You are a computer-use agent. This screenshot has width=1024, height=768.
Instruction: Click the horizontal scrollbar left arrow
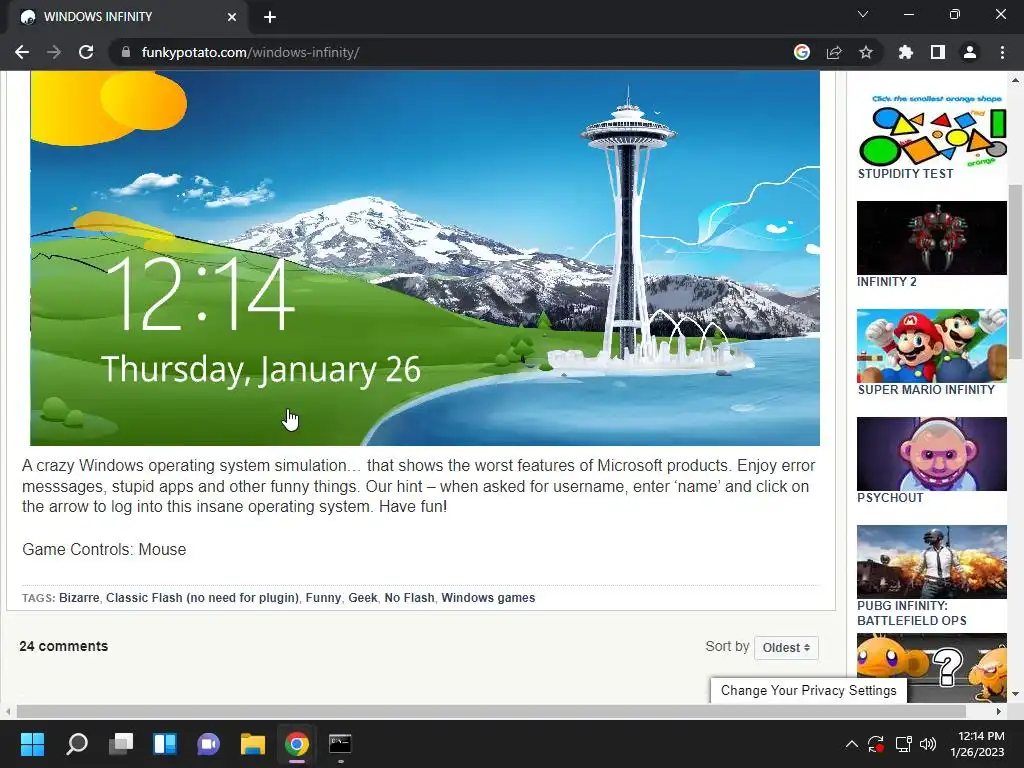tap(8, 711)
